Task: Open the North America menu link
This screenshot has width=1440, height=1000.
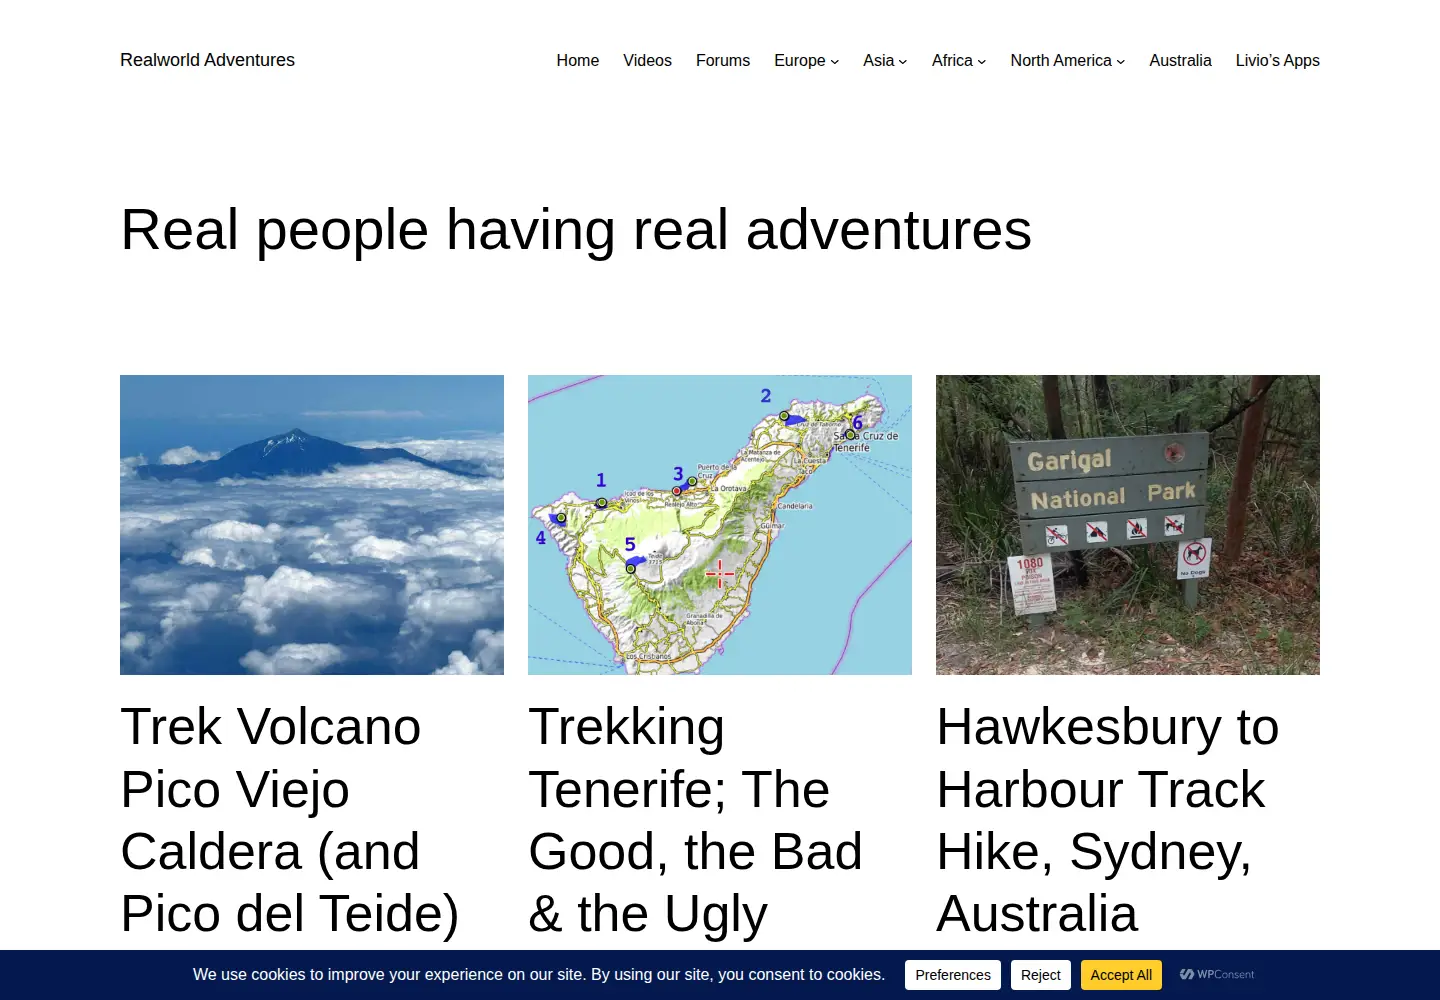Action: (1061, 61)
